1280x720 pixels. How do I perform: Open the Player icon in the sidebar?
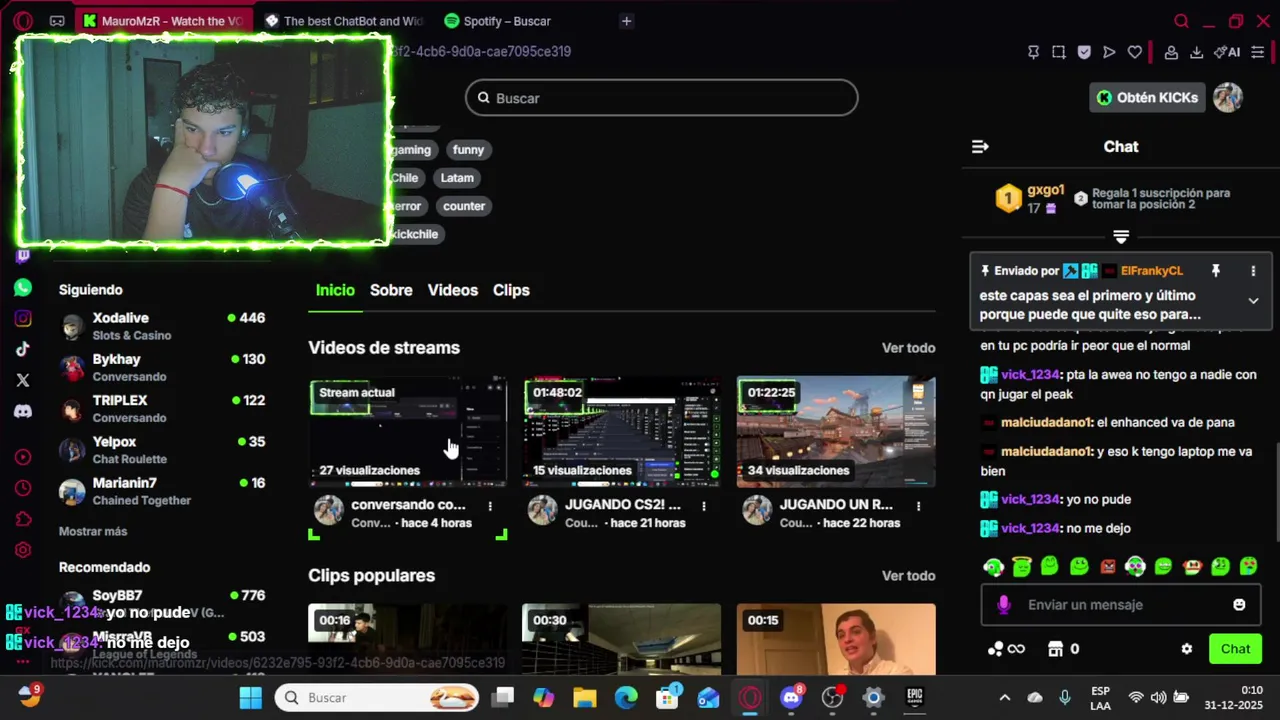[23, 457]
